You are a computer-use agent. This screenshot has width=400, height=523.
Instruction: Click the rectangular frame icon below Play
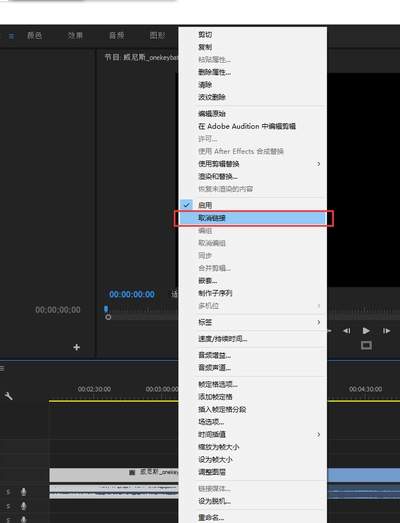366,345
